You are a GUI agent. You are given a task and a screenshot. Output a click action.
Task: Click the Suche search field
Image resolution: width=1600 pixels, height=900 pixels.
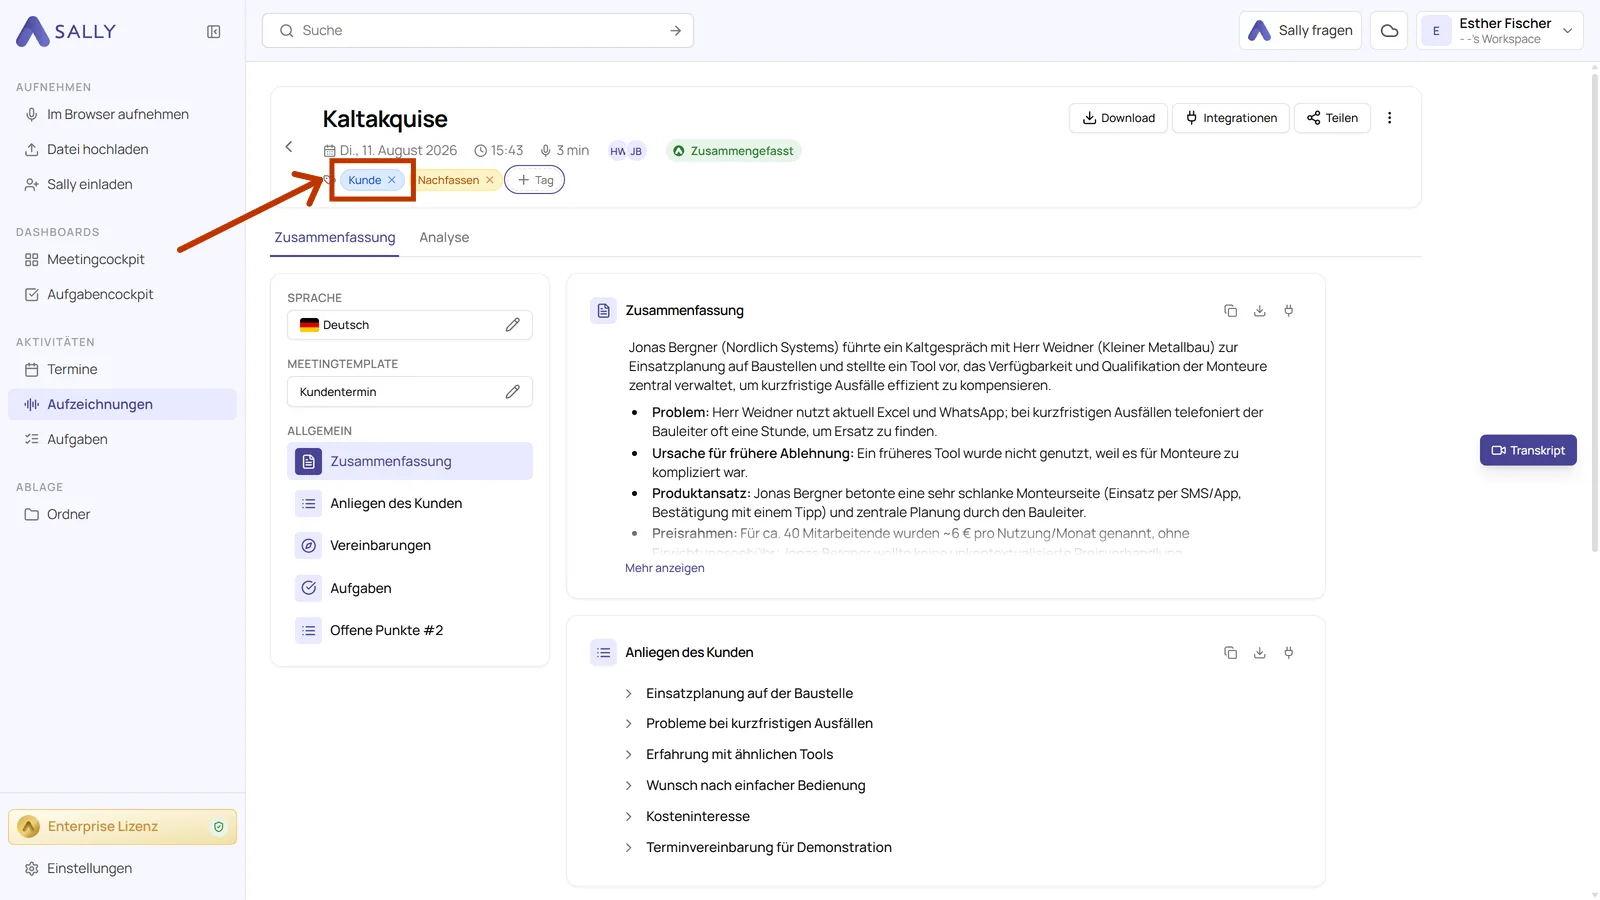click(x=478, y=31)
